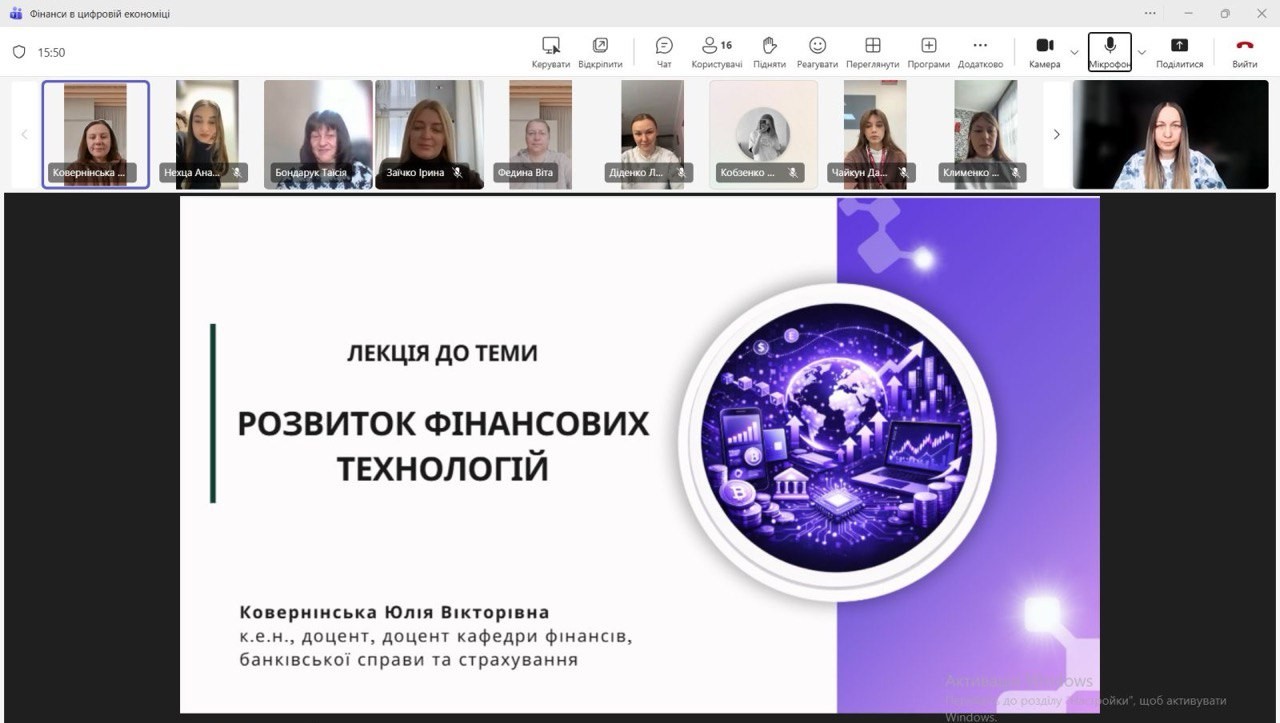
Task: Open the Програми apps panel
Action: pyautogui.click(x=928, y=52)
